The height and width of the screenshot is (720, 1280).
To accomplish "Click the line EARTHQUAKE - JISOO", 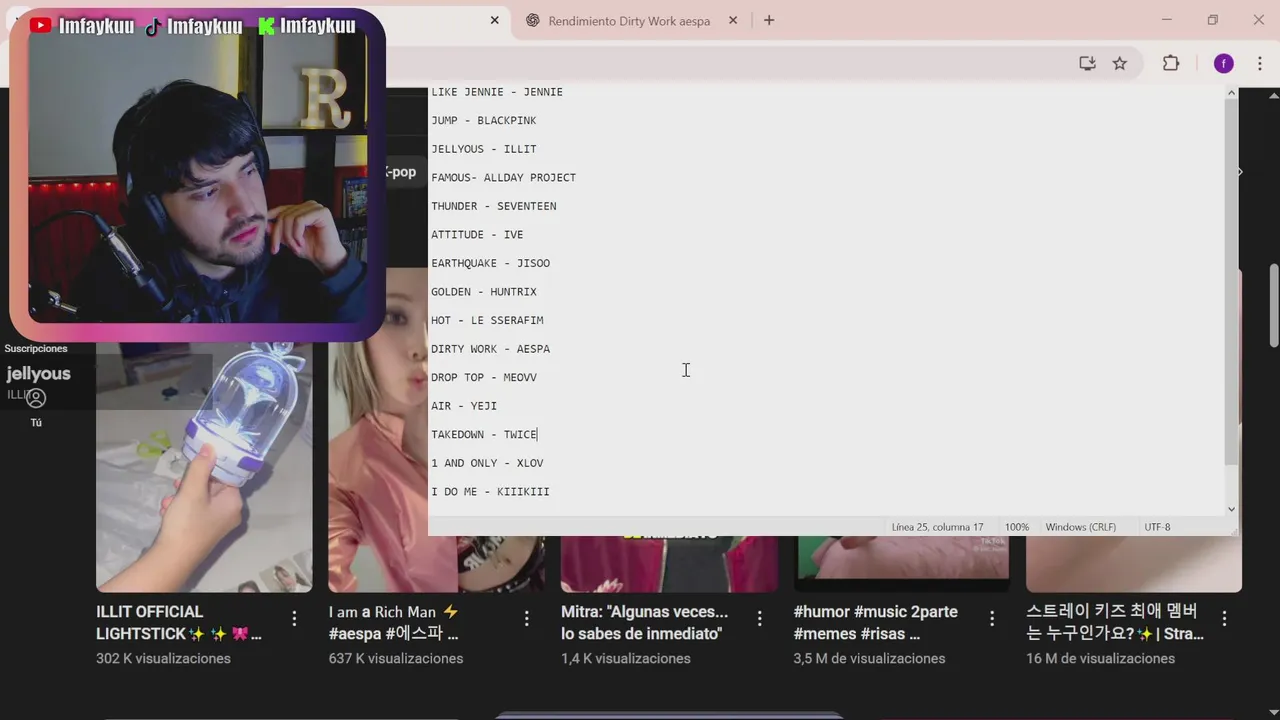I will [490, 263].
